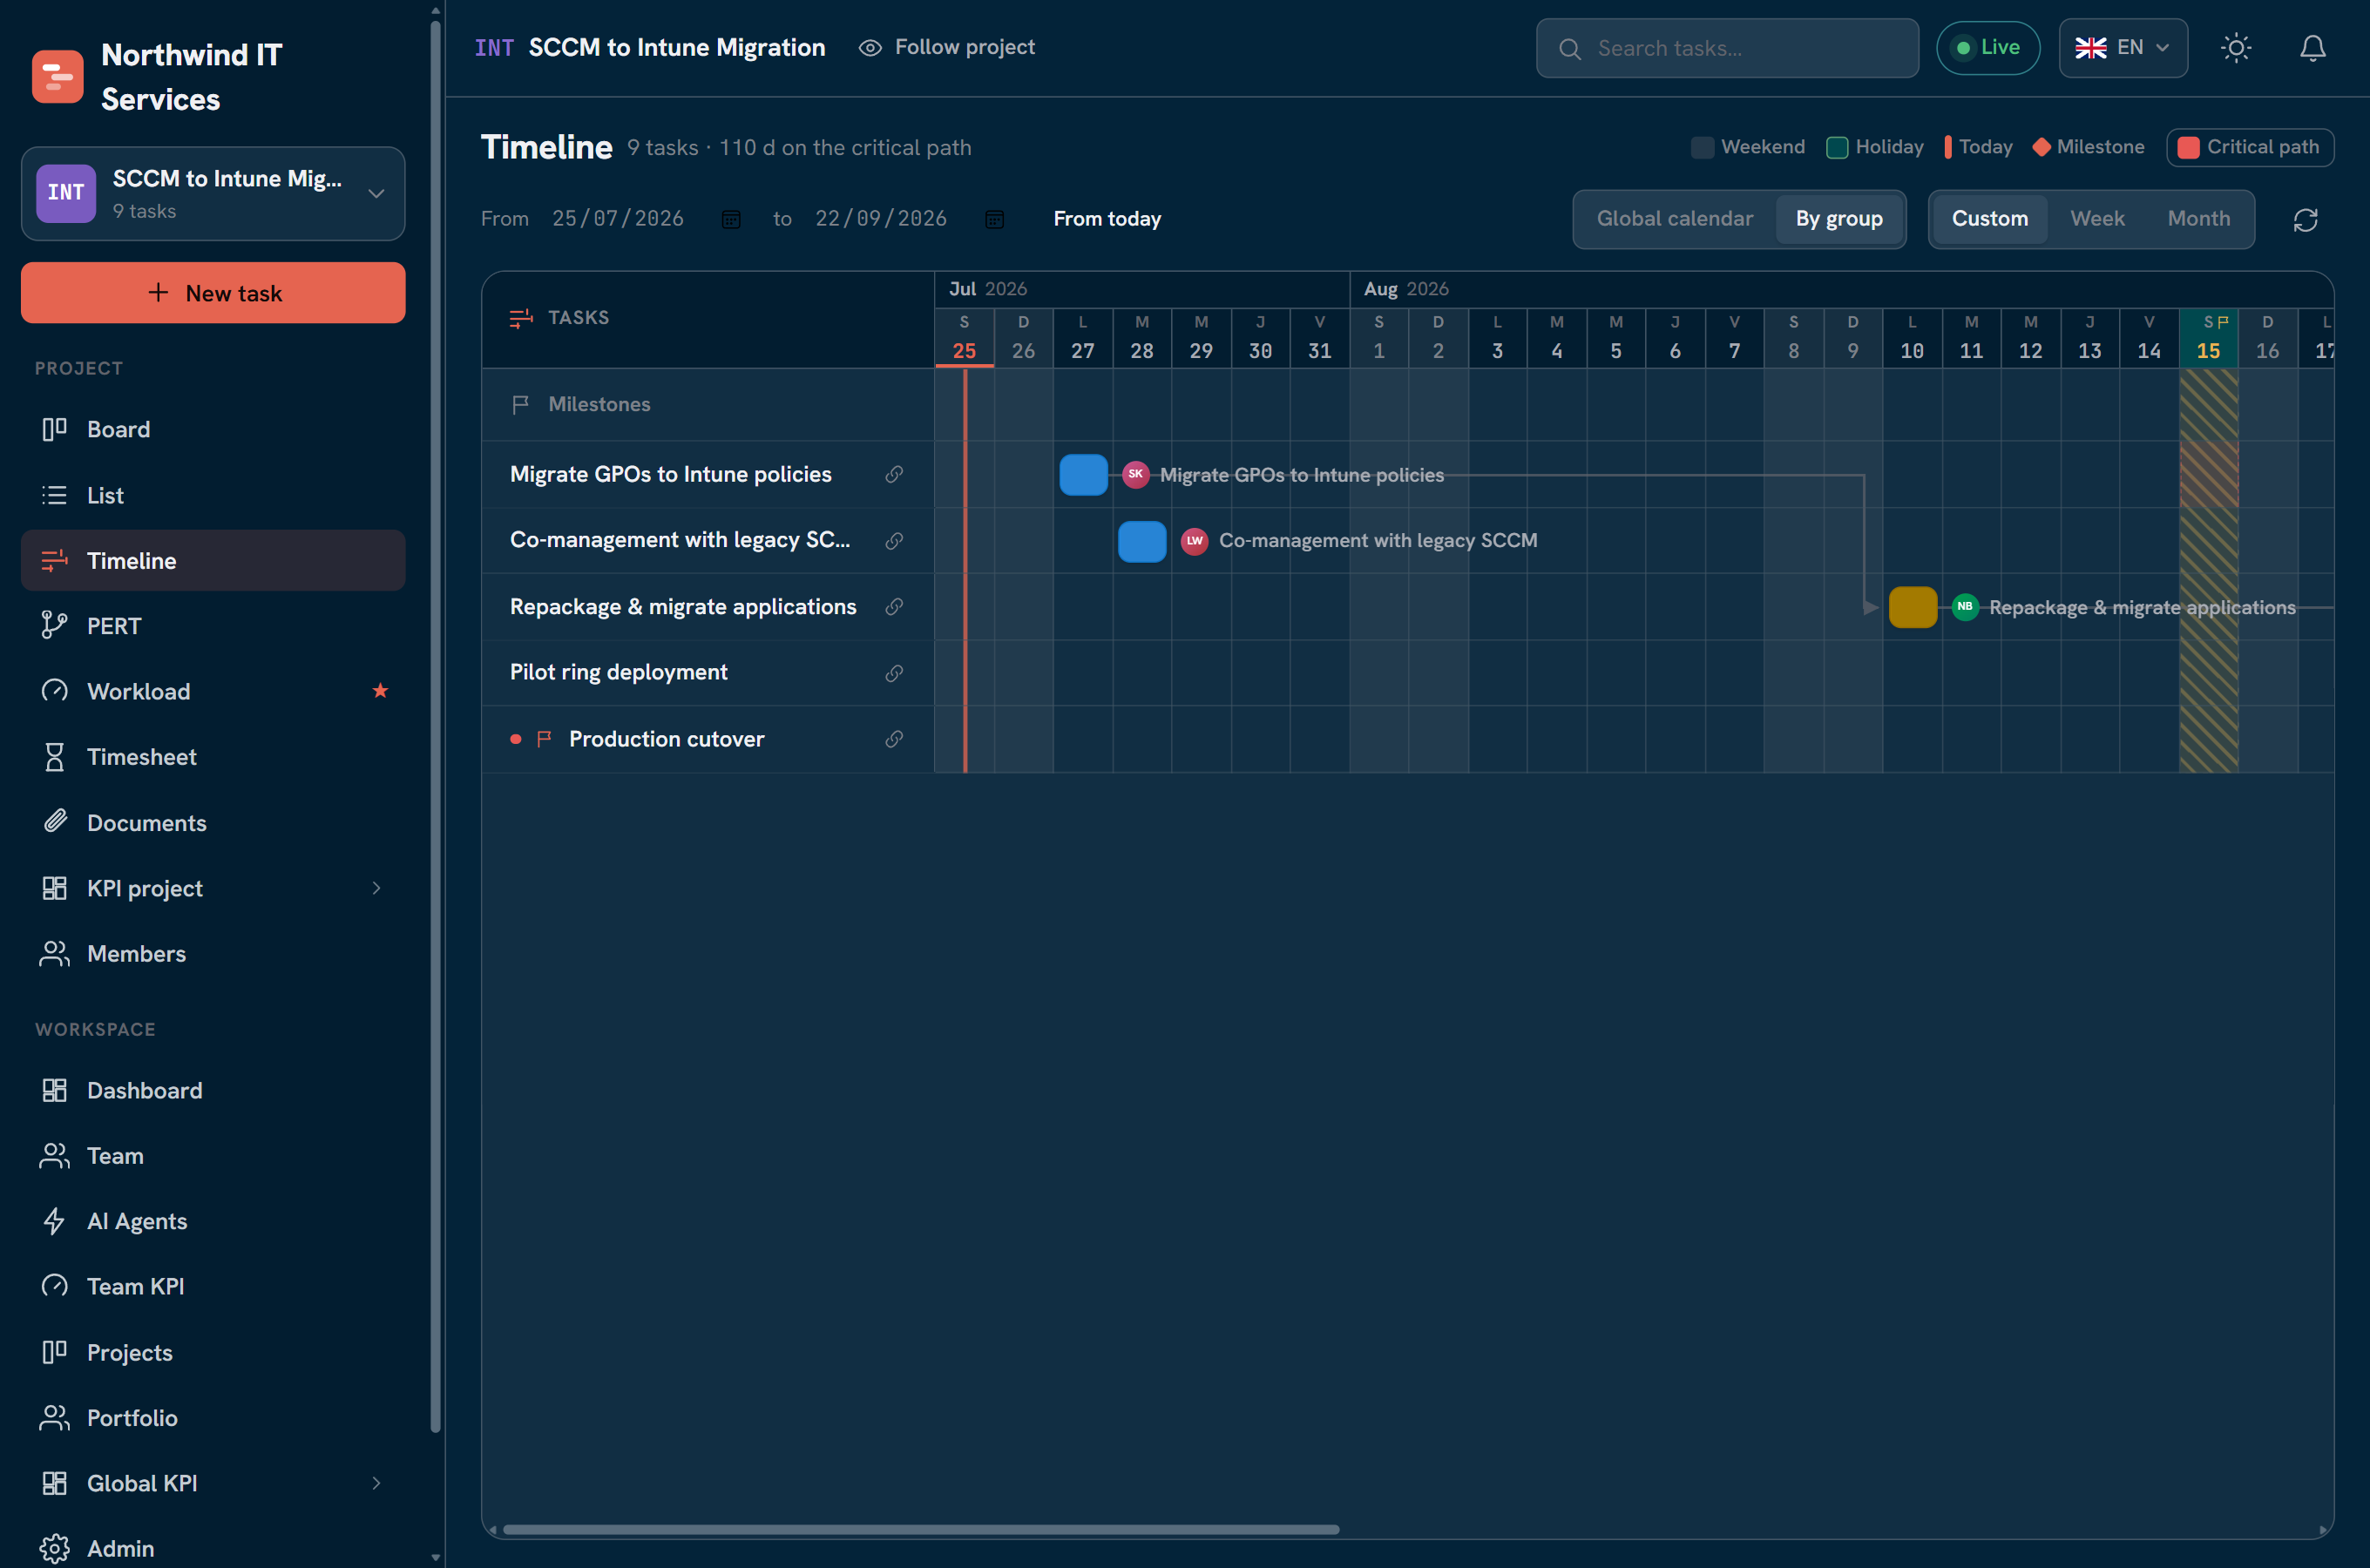This screenshot has height=1568, width=2370.
Task: Click the Production cutover milestone flag icon
Action: (x=544, y=739)
